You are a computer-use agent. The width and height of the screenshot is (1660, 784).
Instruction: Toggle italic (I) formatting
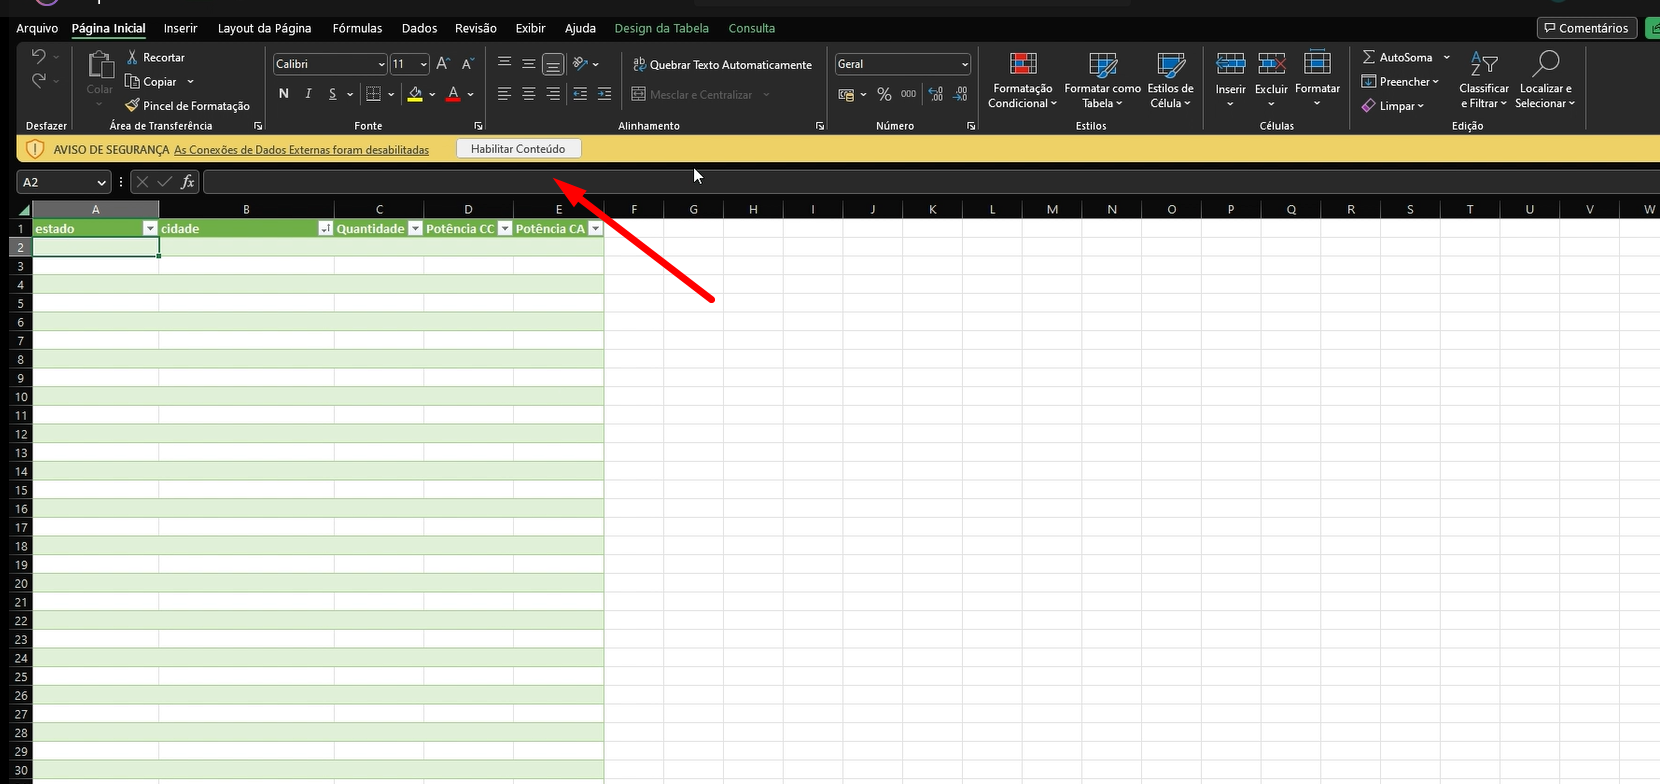click(x=308, y=94)
